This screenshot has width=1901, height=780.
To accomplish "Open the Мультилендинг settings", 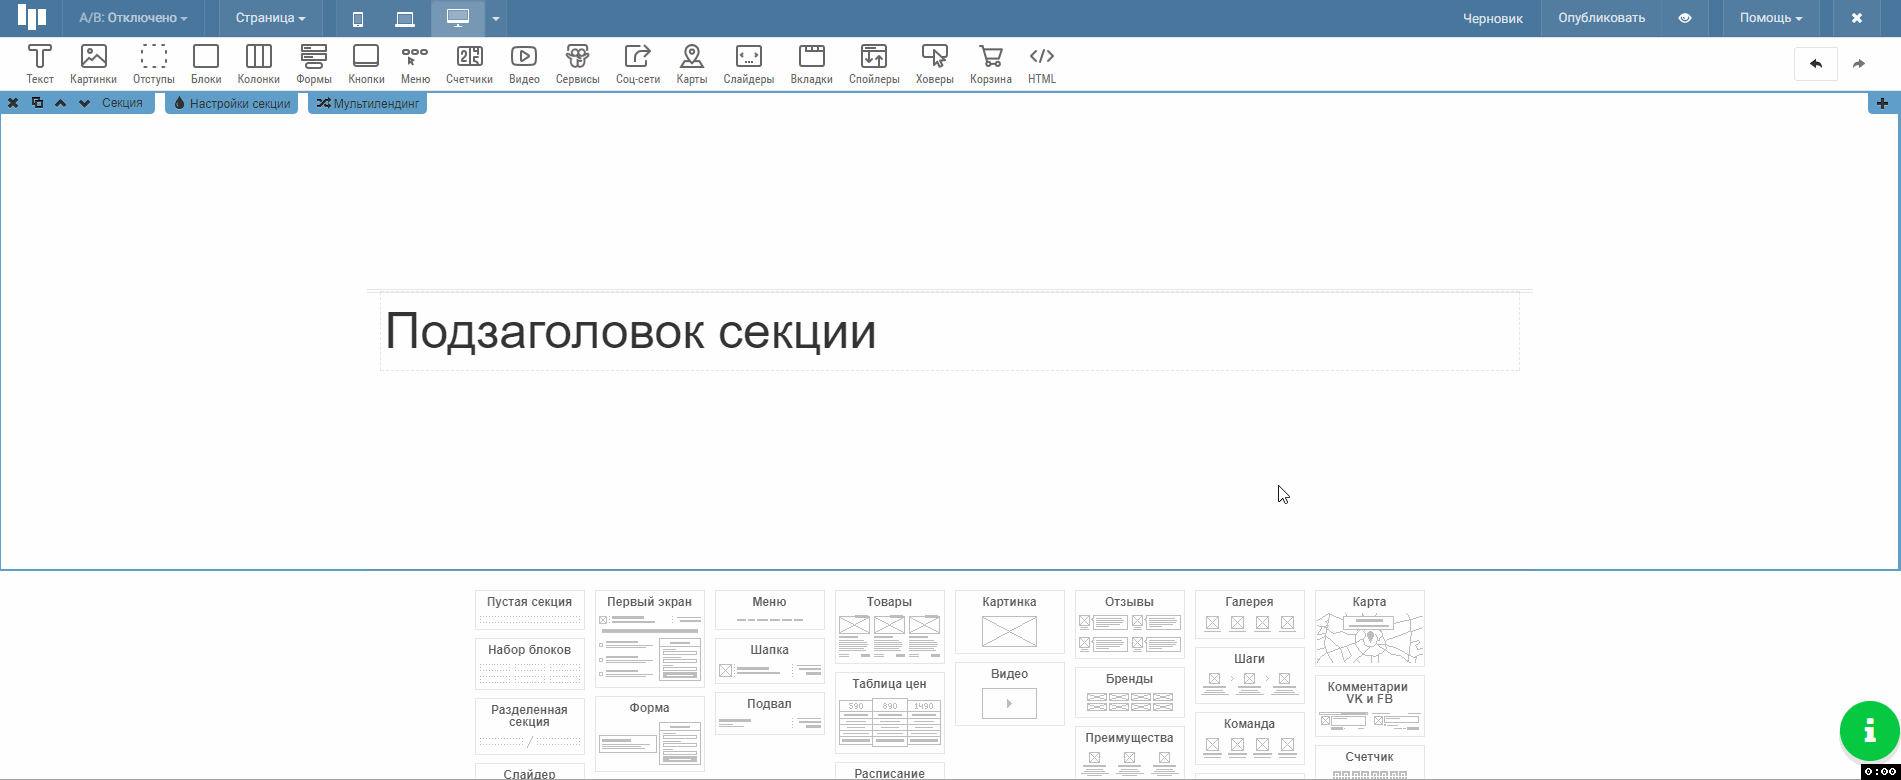I will [367, 103].
